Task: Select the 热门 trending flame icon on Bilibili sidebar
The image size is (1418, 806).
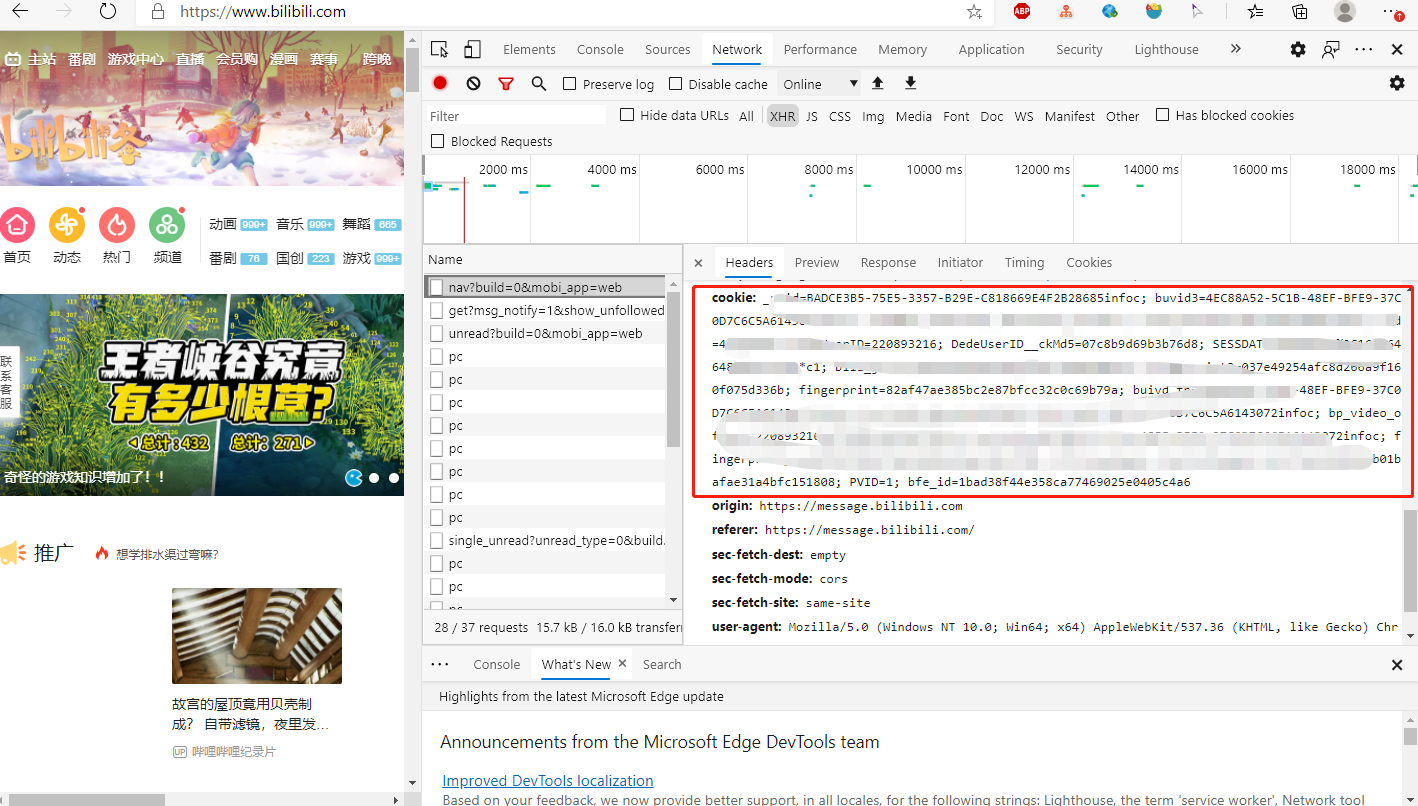Action: tap(116, 225)
